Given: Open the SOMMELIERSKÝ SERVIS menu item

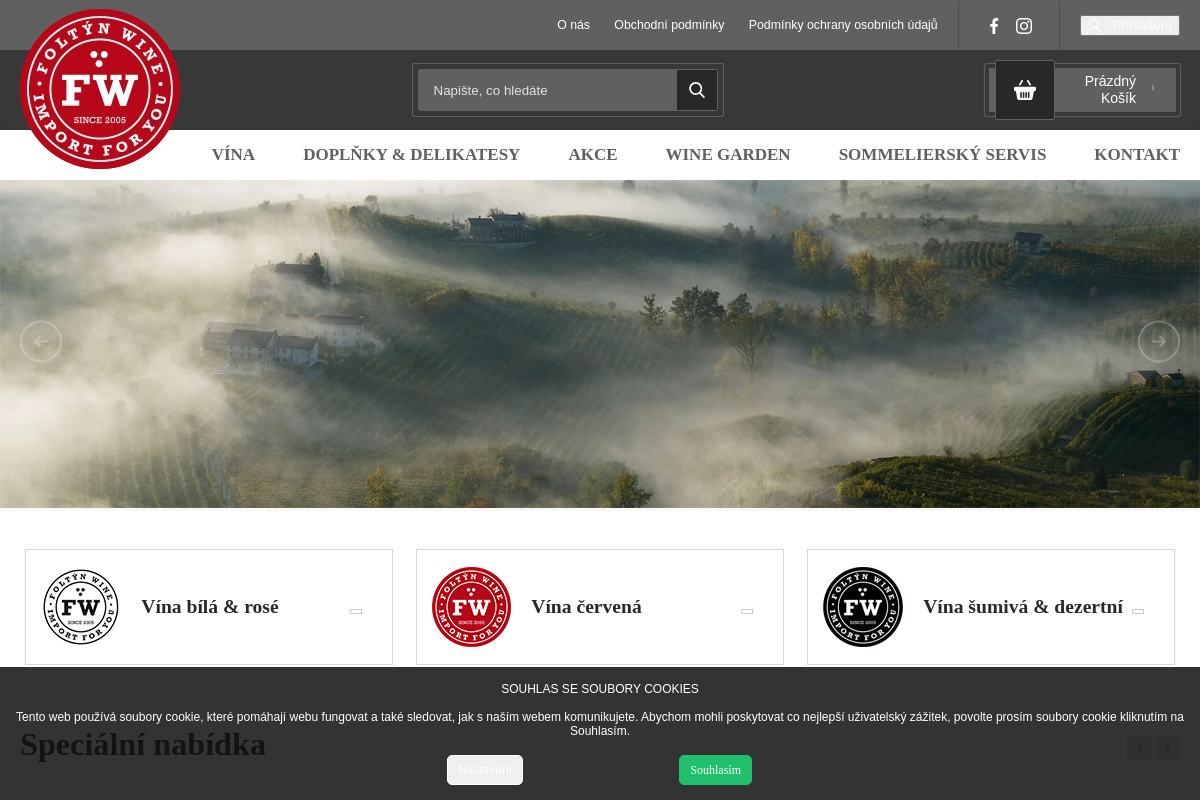Looking at the screenshot, I should coord(942,155).
